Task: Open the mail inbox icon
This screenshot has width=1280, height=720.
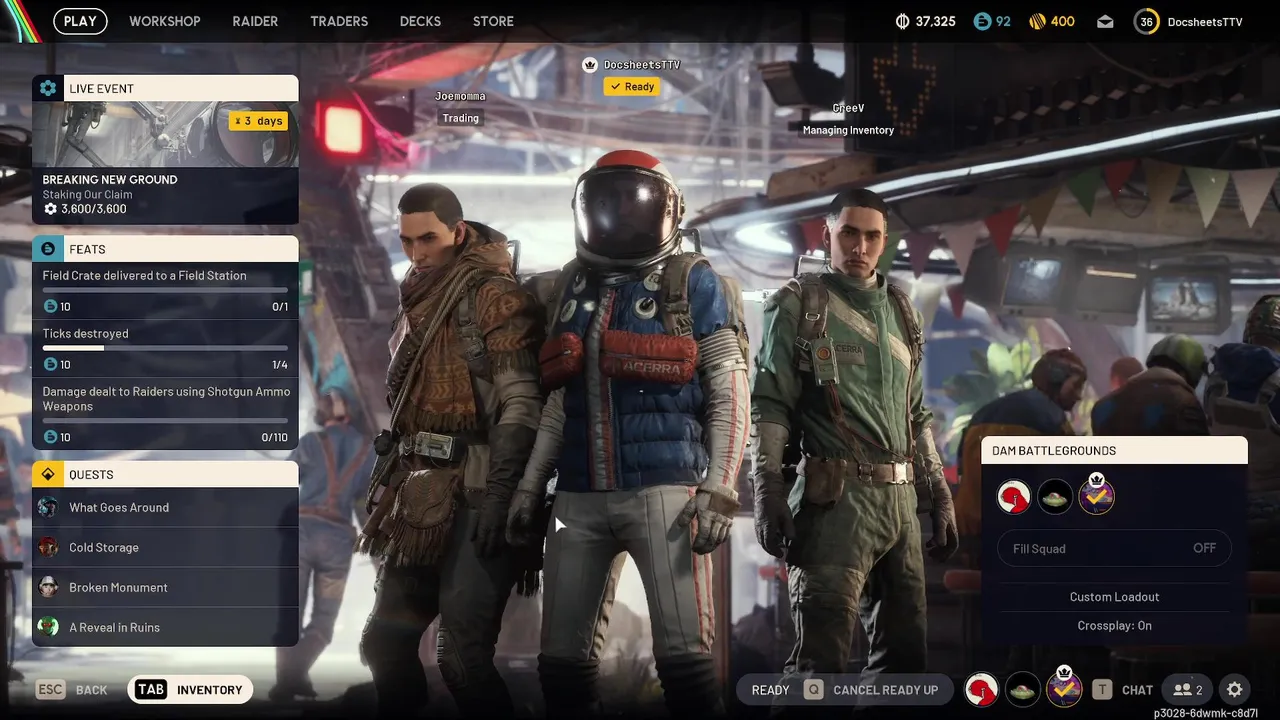Action: click(x=1105, y=21)
